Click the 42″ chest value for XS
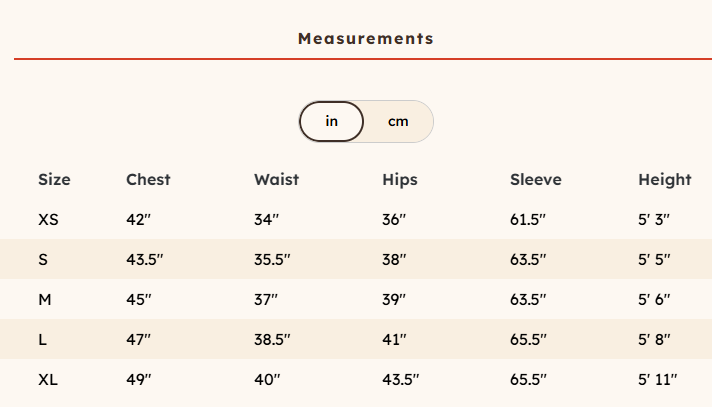This screenshot has width=712, height=407. click(138, 220)
